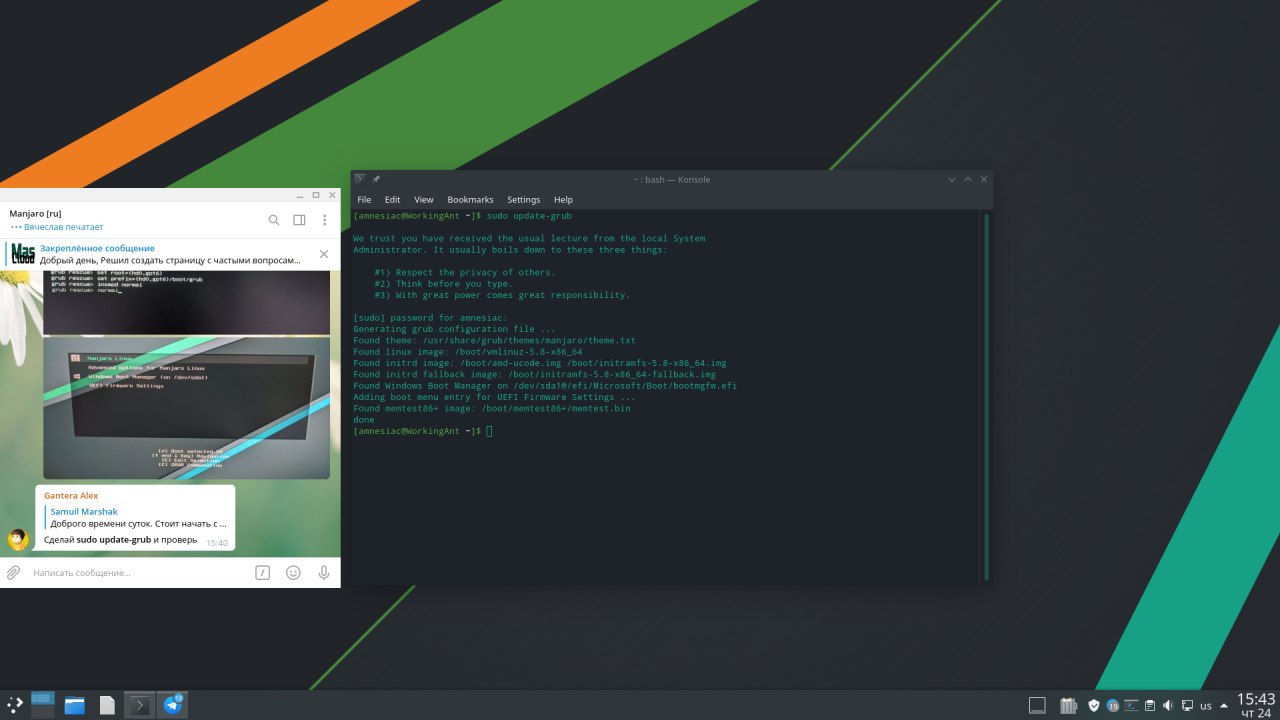
Task: Toggle the pin on Konsole title bar
Action: (377, 179)
